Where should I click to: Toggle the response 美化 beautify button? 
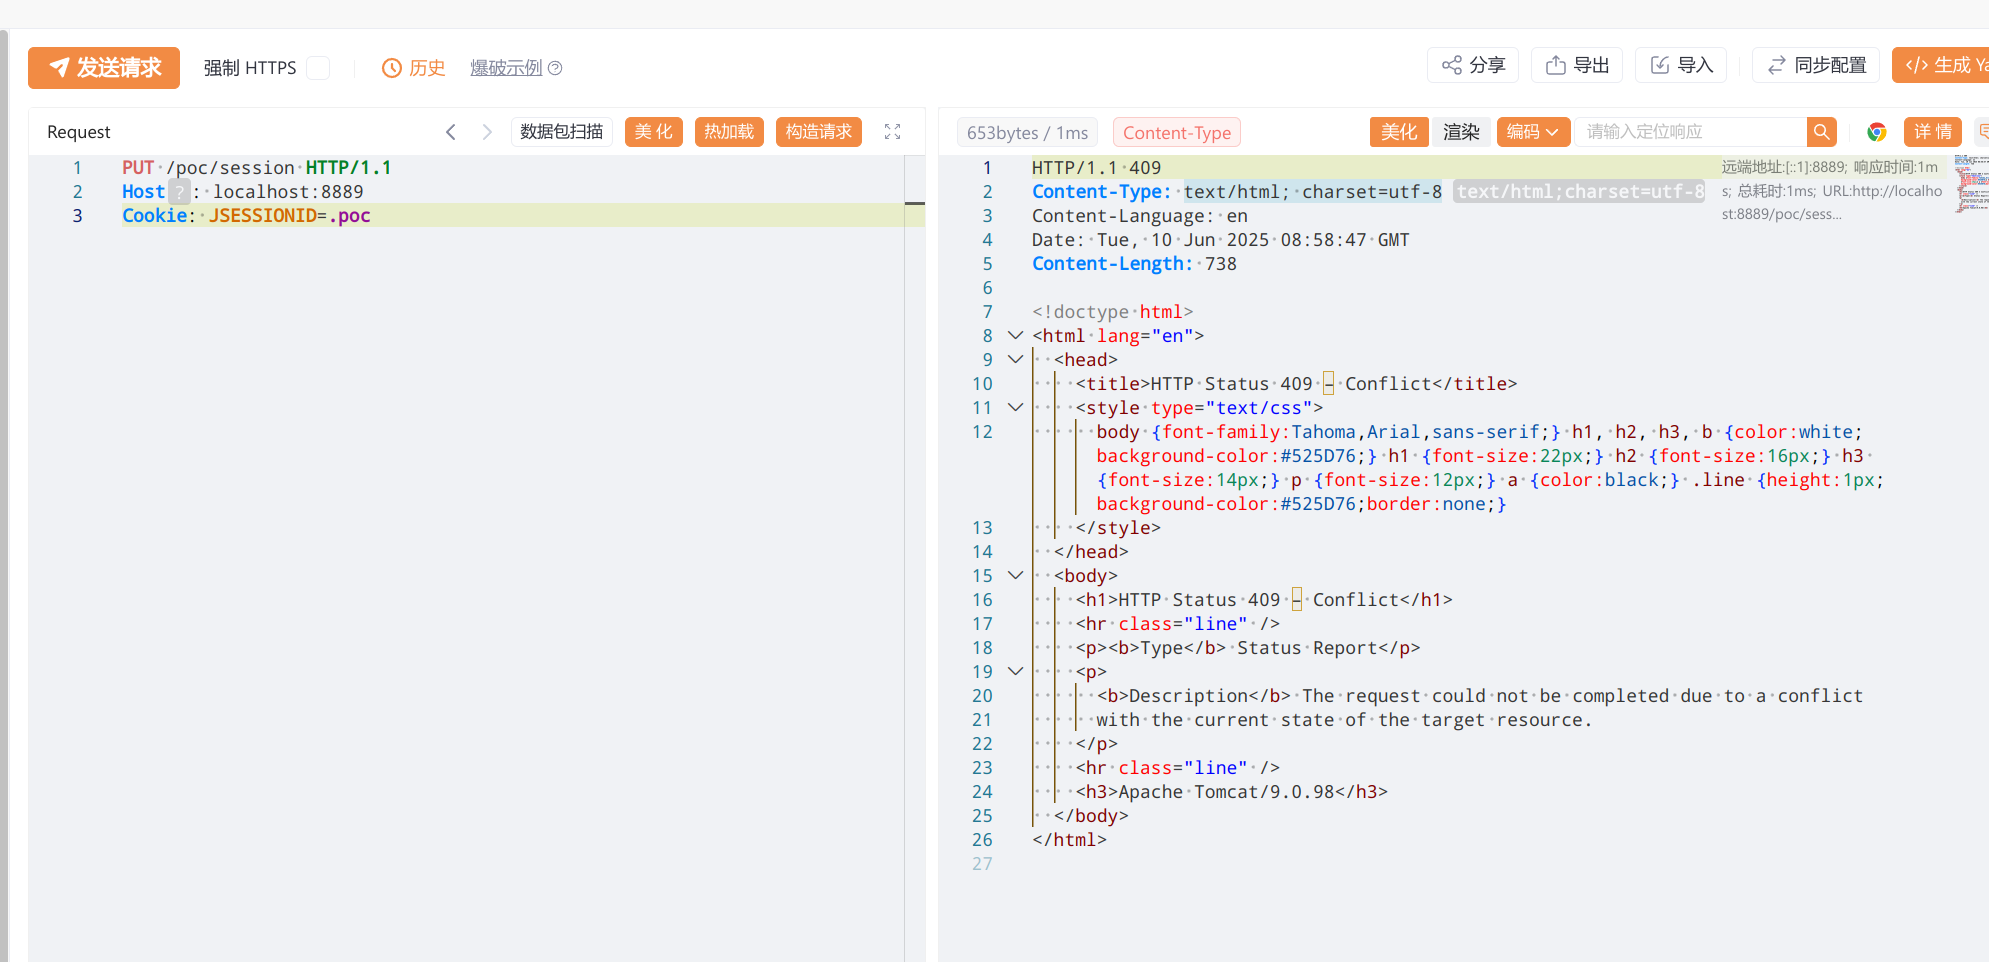pyautogui.click(x=1398, y=132)
